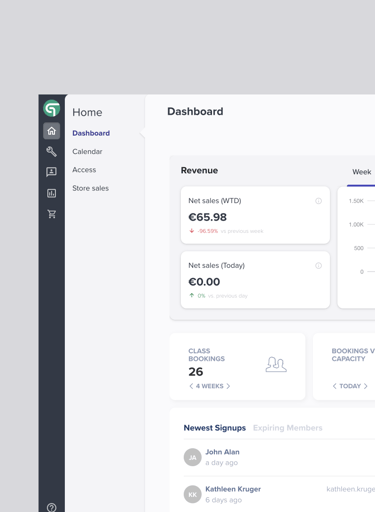Image resolution: width=375 pixels, height=512 pixels.
Task: Open the reports chart sidebar icon
Action: 51,193
